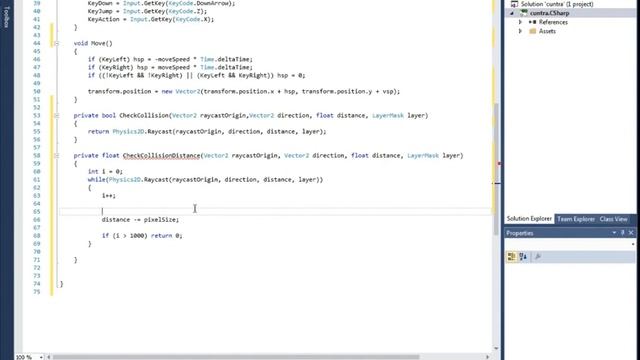640x360 pixels.
Task: Click the red error marker on scrollbar
Action: [499, 163]
